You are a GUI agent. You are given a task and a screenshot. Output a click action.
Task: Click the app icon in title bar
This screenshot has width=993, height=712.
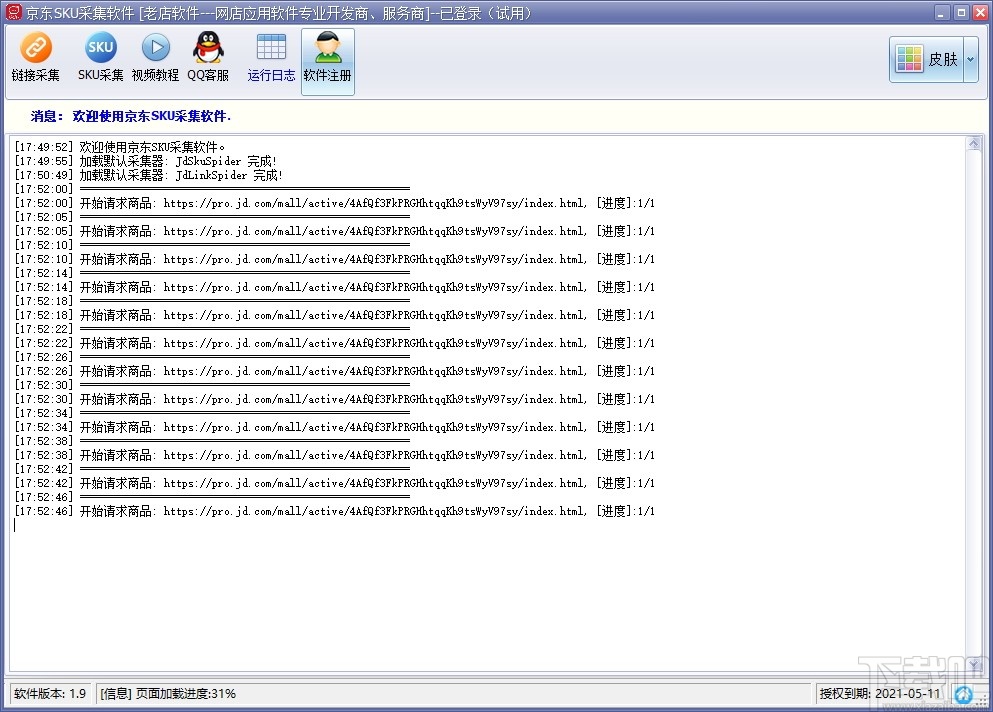tap(13, 12)
